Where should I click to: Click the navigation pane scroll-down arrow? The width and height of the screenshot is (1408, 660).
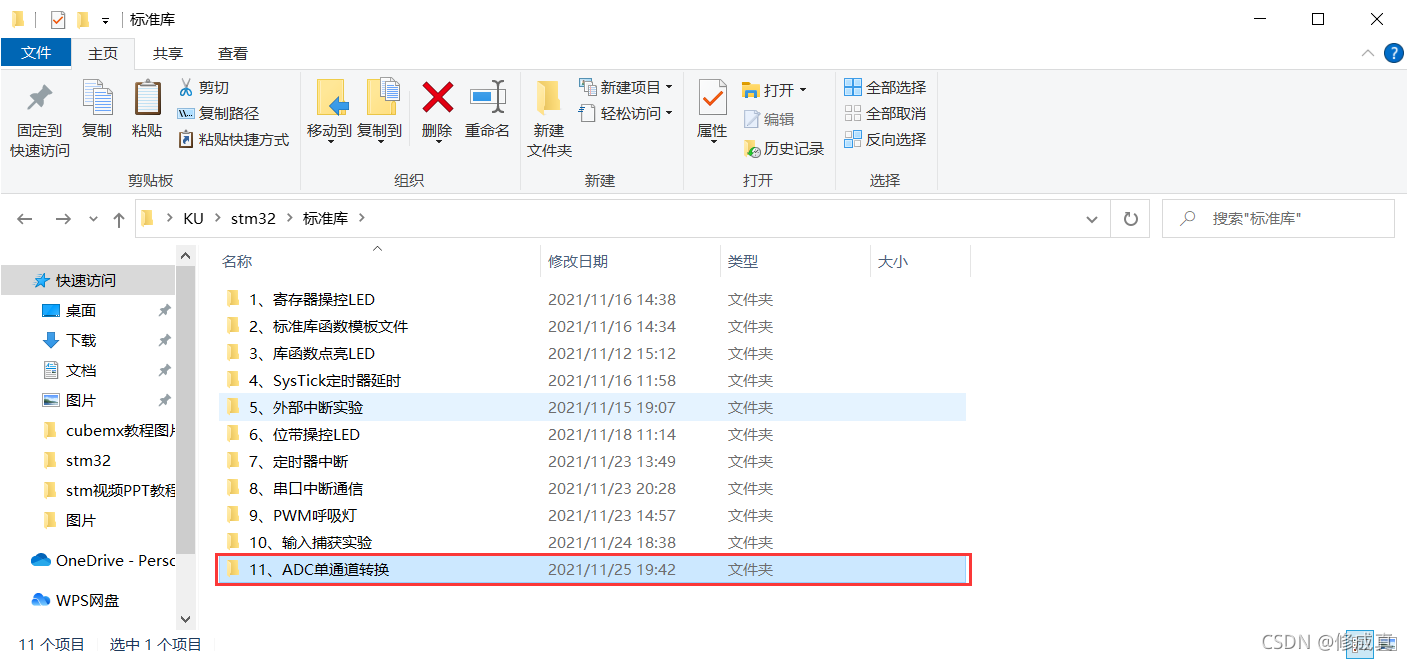(185, 620)
